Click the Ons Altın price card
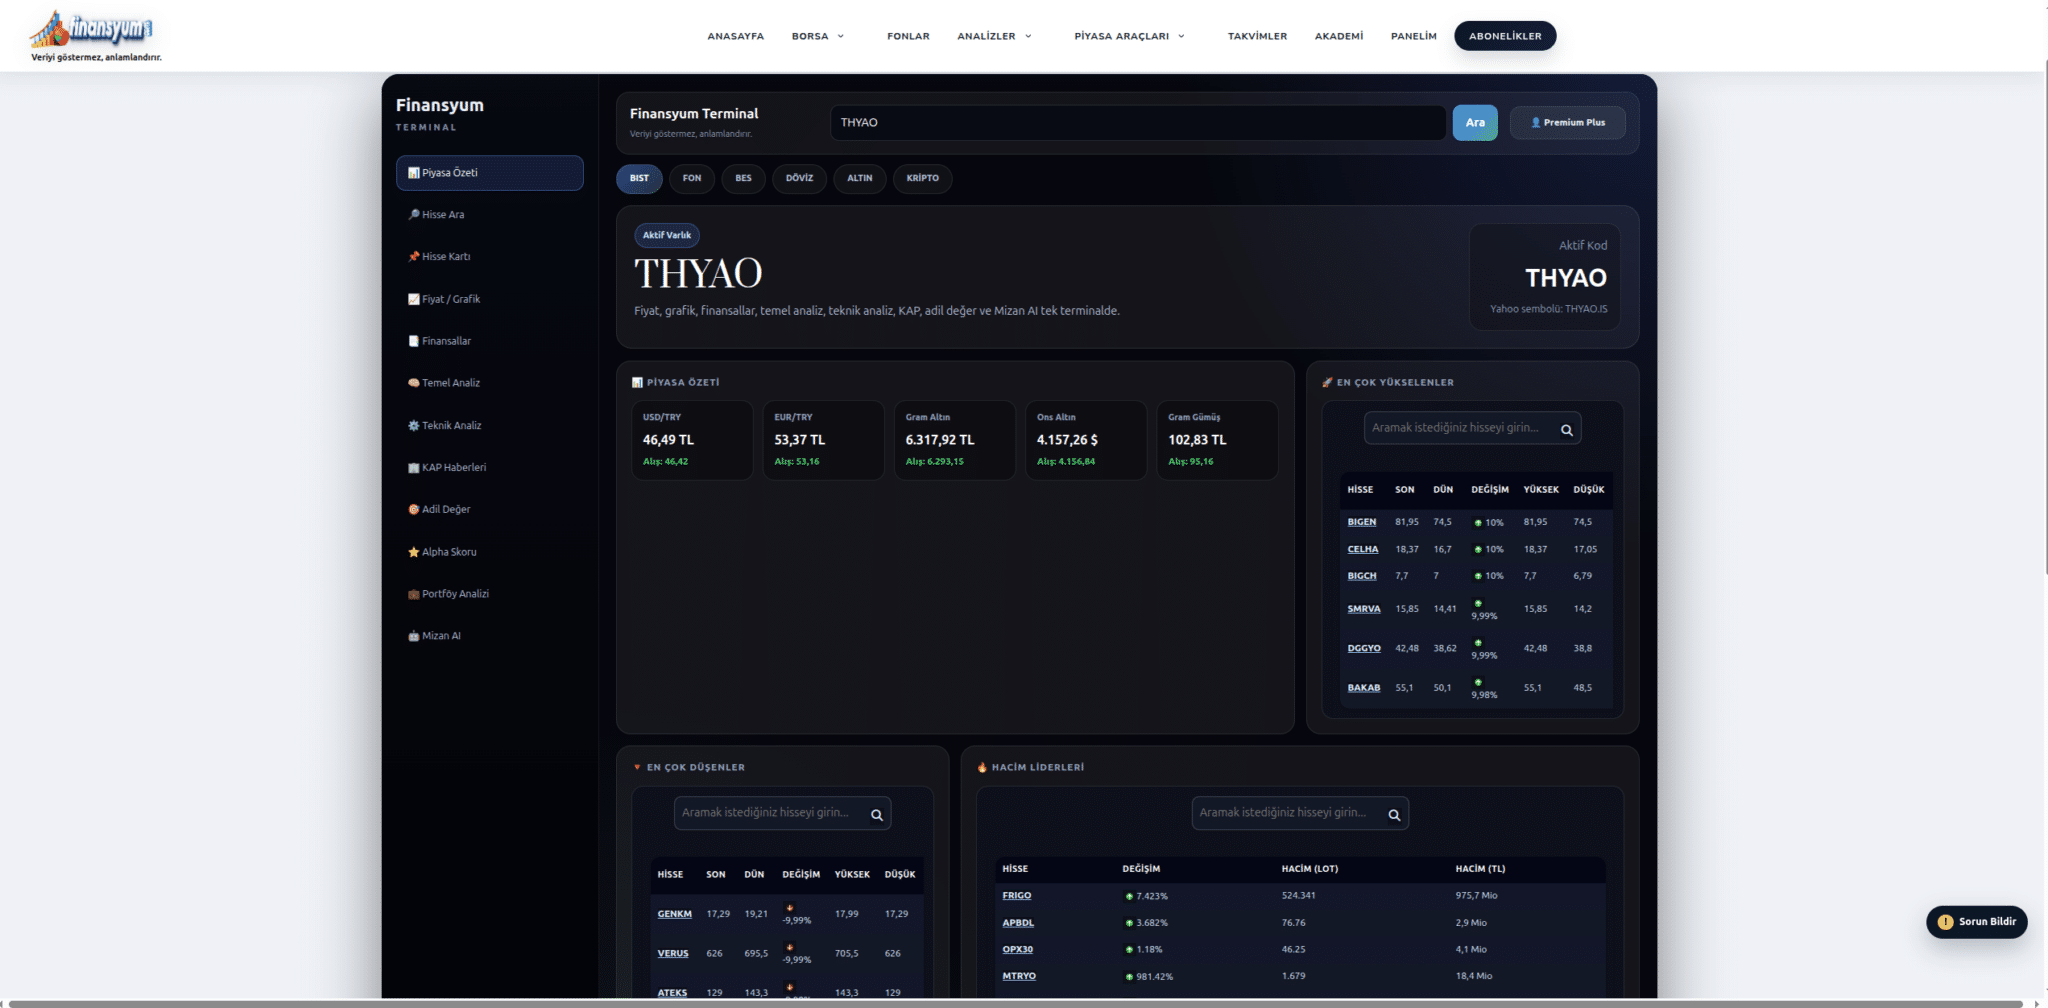Screen dimensions: 2048x1008 pyautogui.click(x=1086, y=440)
